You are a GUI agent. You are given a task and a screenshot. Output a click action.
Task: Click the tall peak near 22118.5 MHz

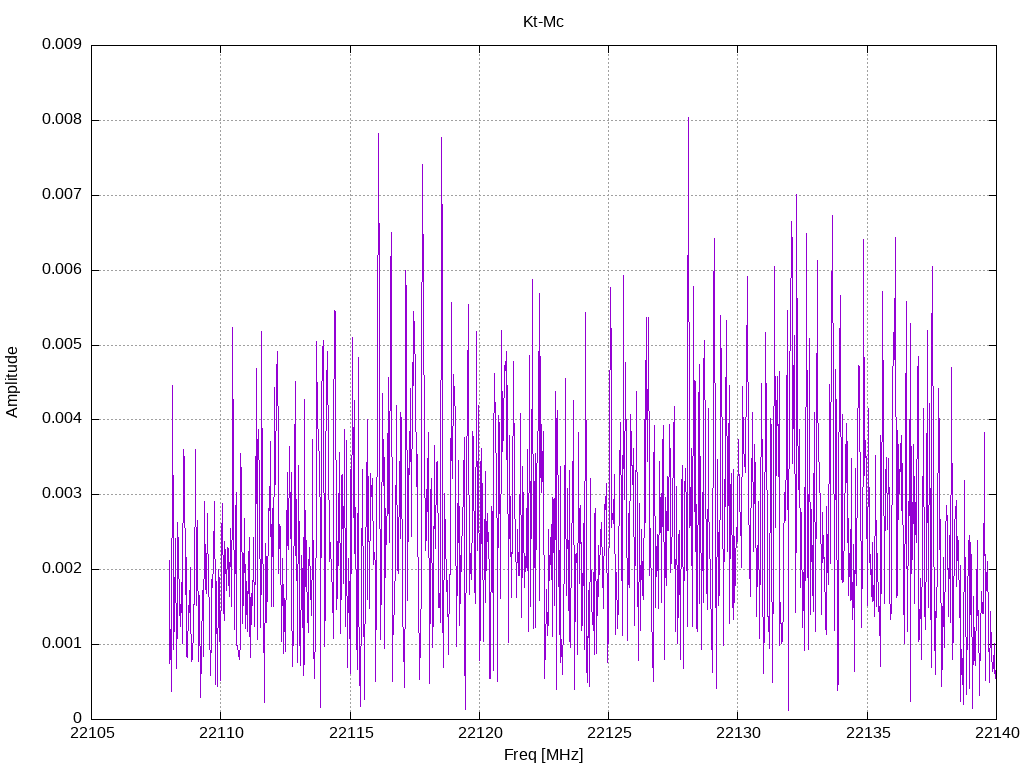(x=441, y=138)
